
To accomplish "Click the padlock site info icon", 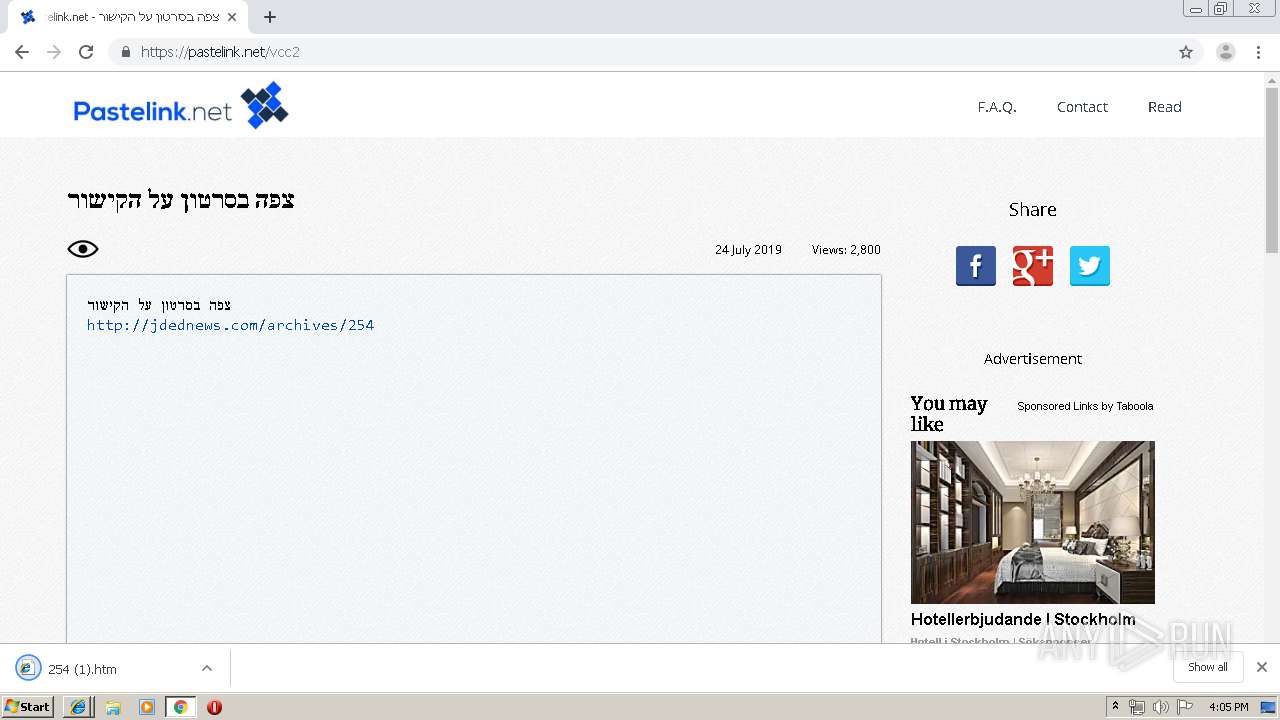I will click(x=125, y=52).
